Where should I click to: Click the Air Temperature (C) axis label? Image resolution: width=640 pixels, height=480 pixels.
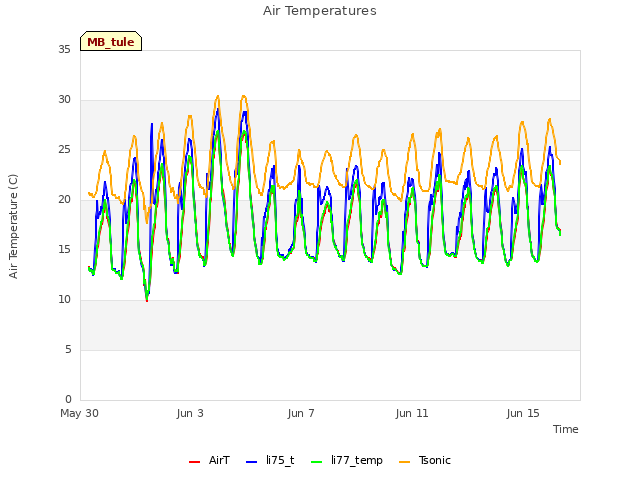tap(13, 227)
